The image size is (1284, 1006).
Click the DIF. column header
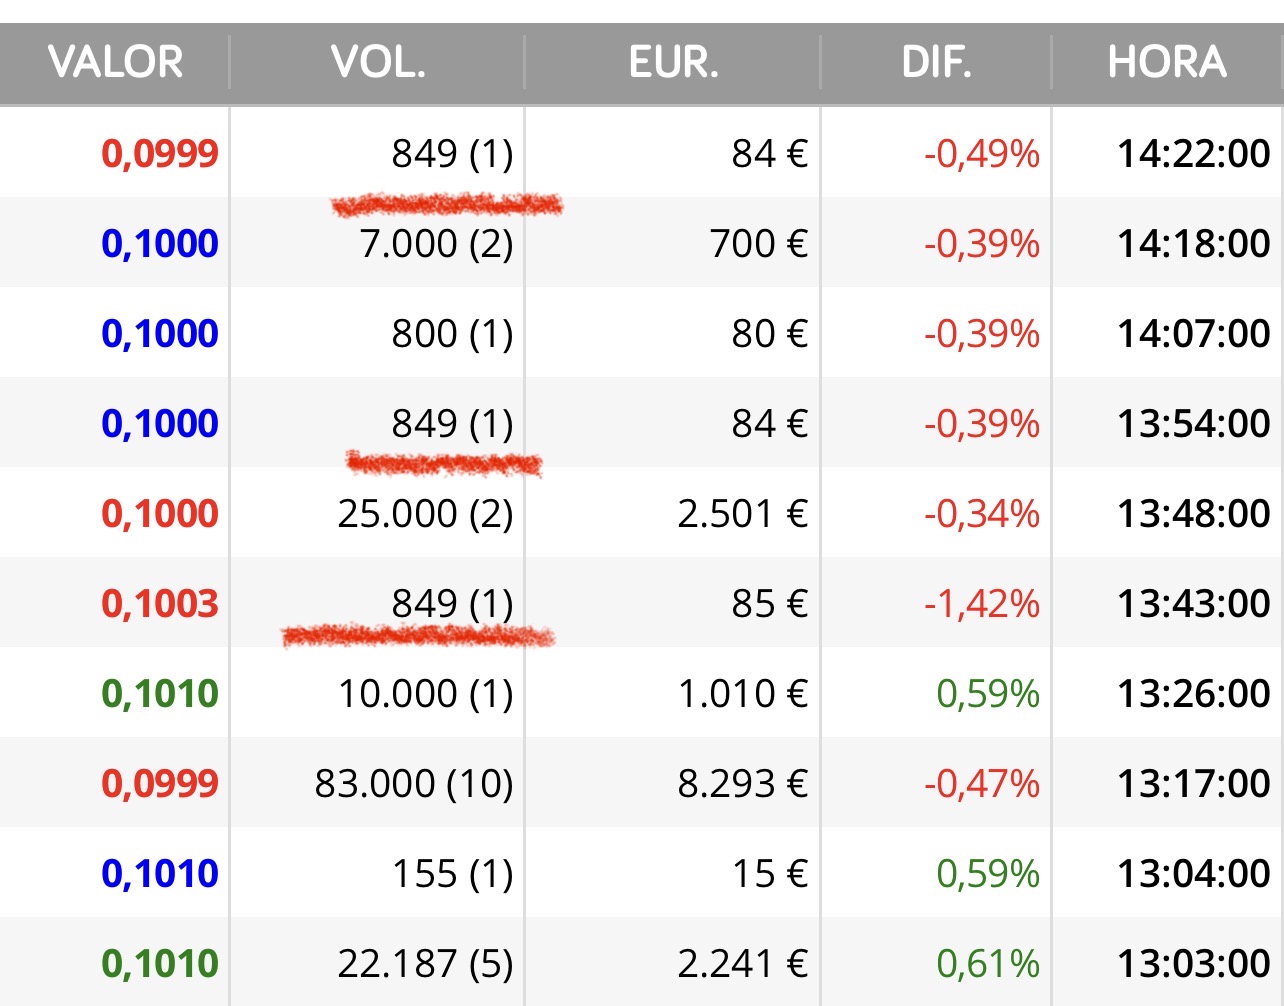936,63
